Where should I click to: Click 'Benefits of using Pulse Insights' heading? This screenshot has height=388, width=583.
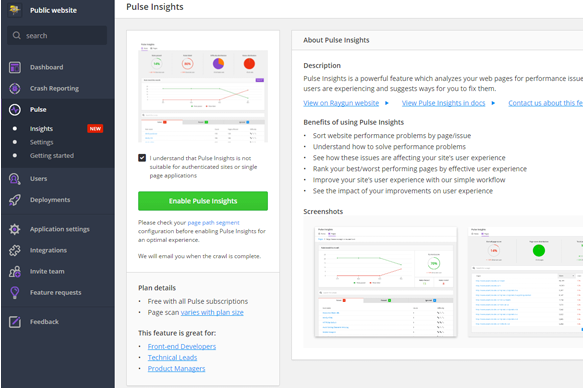click(x=353, y=122)
